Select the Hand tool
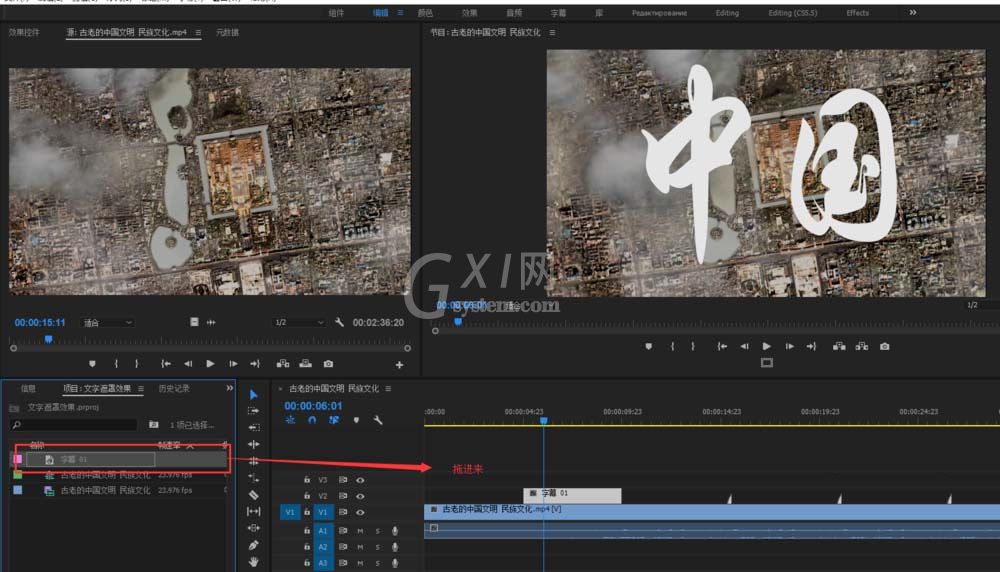The height and width of the screenshot is (572, 1000). click(x=253, y=562)
